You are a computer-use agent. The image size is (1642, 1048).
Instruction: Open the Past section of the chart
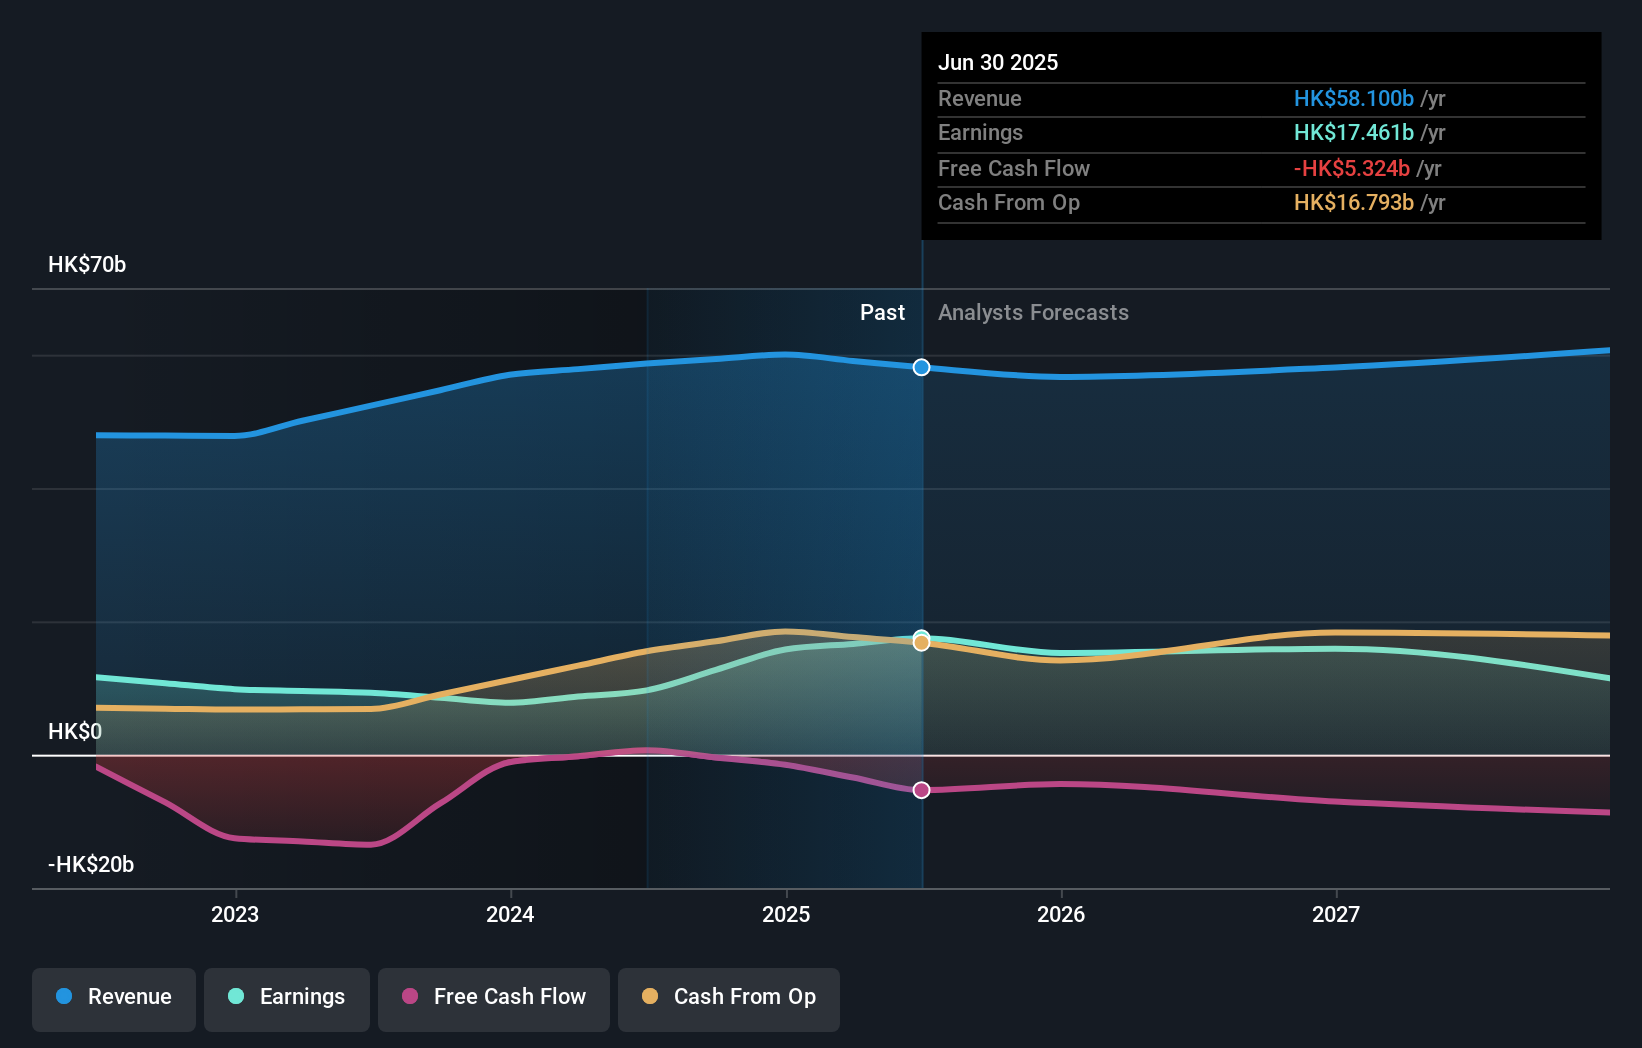(882, 313)
